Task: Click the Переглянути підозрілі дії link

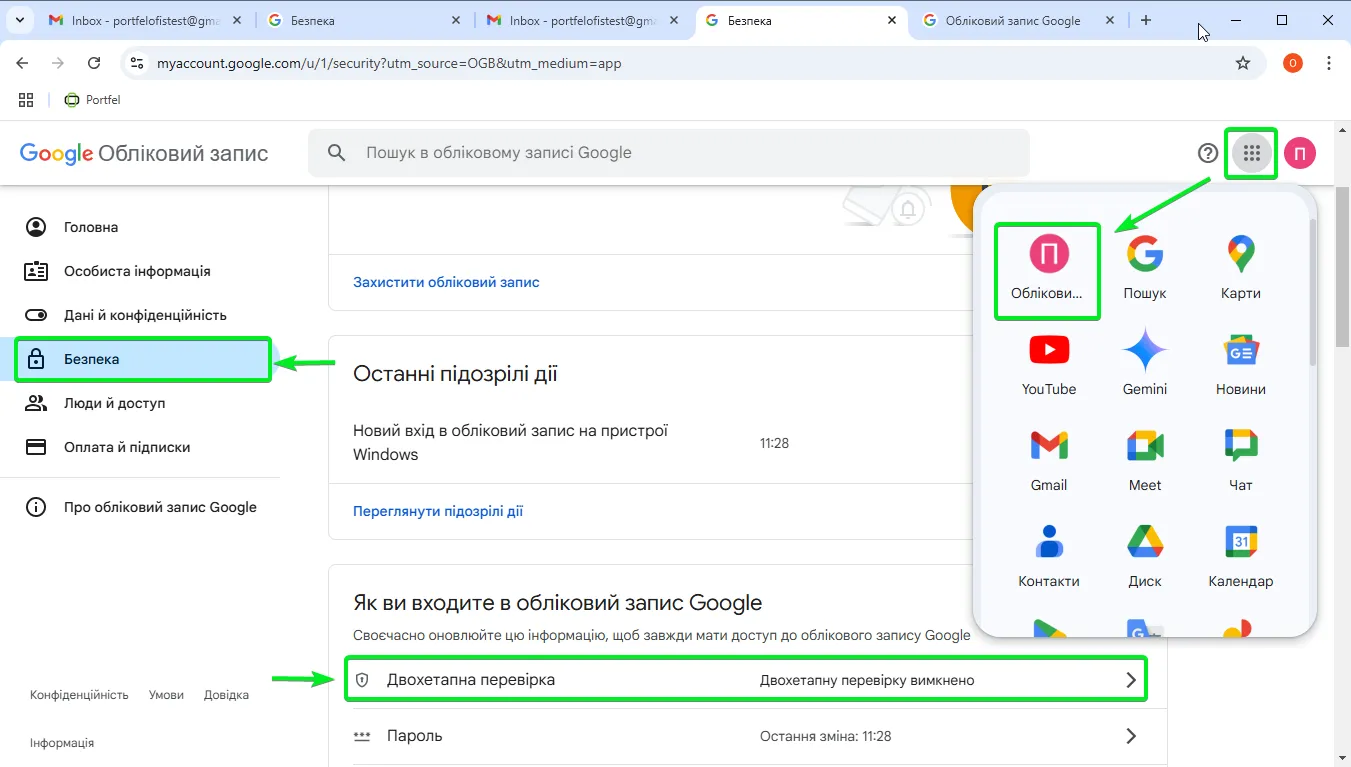Action: 438,511
